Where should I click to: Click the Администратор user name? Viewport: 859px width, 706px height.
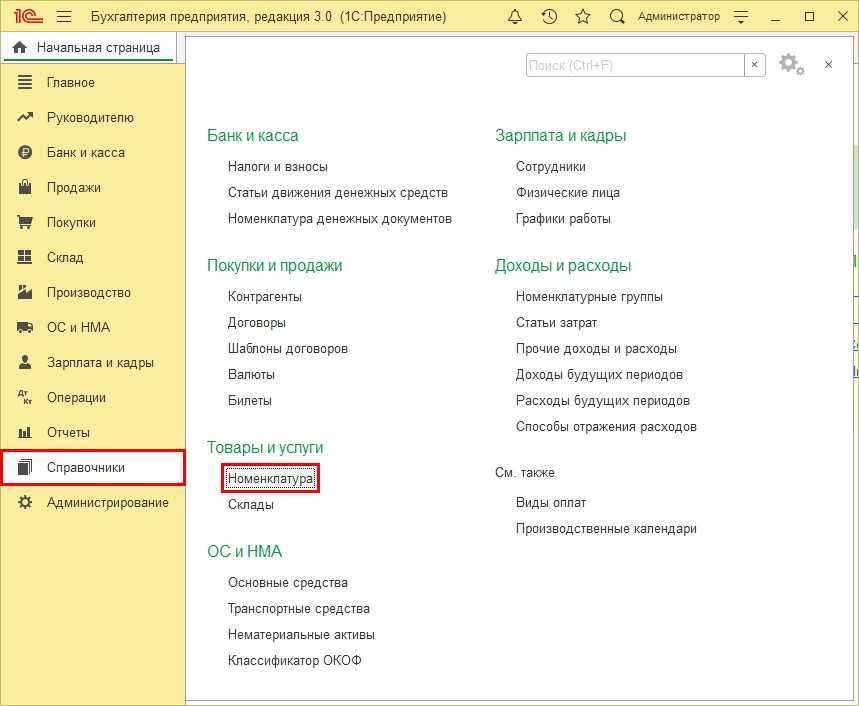[x=678, y=17]
